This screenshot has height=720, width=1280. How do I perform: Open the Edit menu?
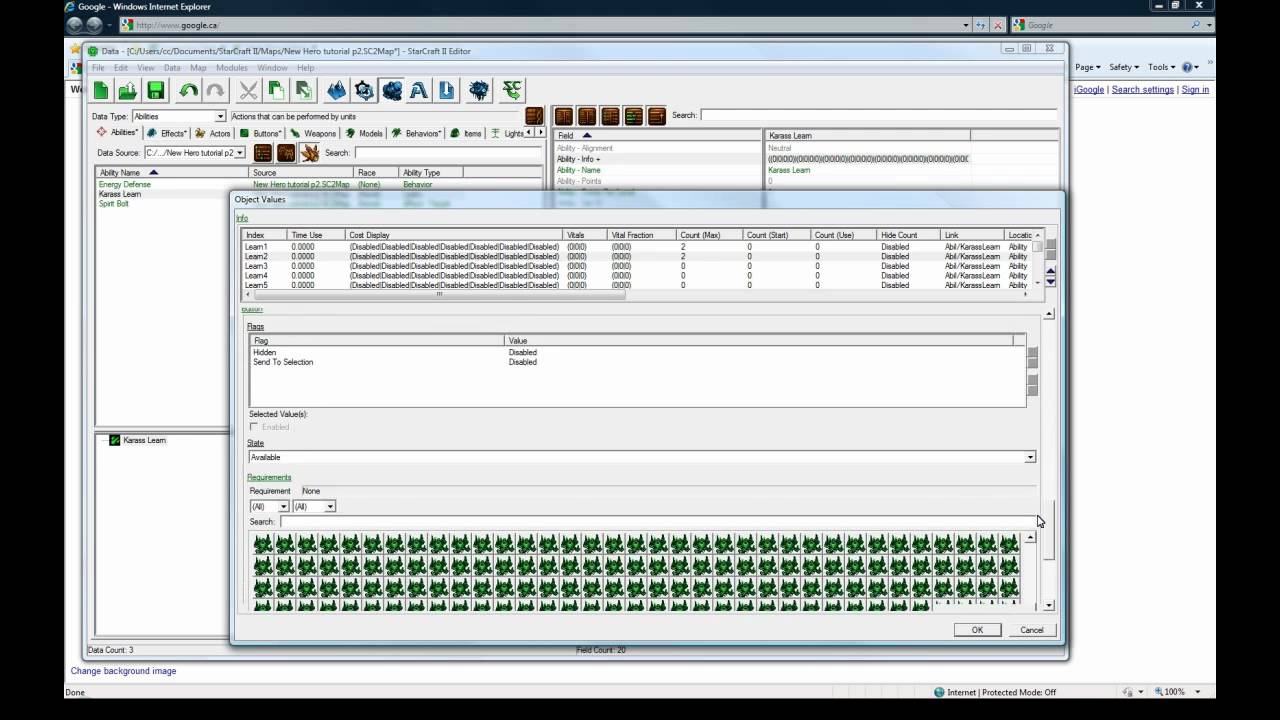[121, 68]
